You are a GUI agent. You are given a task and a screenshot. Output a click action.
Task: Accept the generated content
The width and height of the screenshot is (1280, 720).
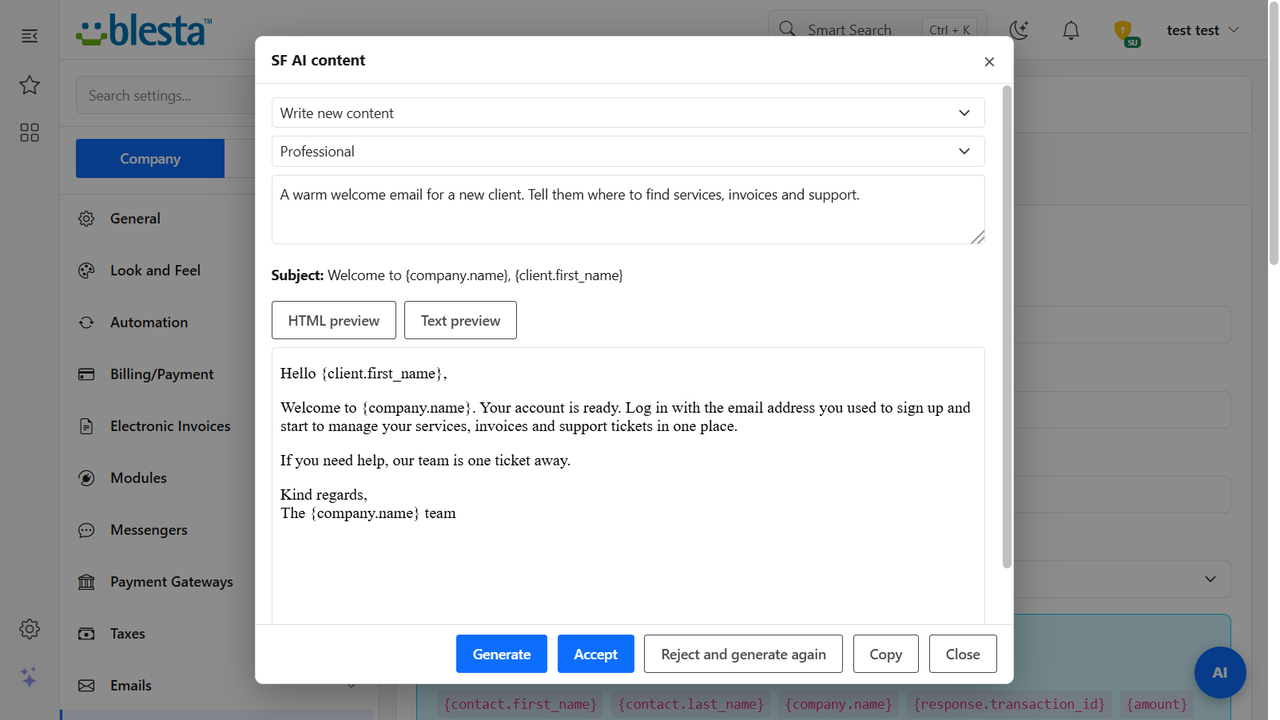[596, 654]
